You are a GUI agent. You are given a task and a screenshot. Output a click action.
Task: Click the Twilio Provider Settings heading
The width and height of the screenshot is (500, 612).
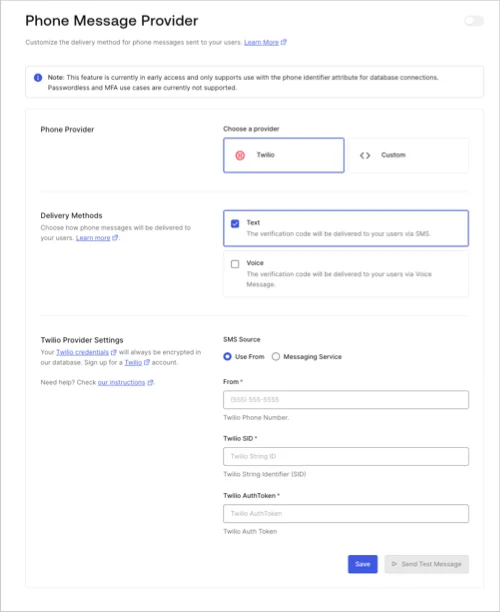tap(82, 340)
